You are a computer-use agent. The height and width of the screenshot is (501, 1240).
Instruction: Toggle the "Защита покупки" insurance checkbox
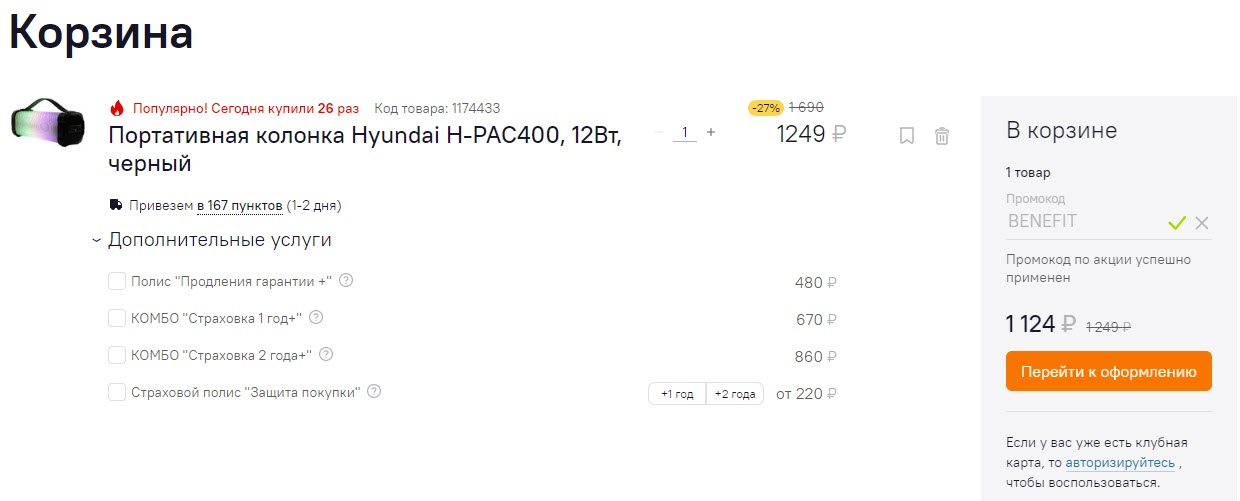pyautogui.click(x=117, y=393)
